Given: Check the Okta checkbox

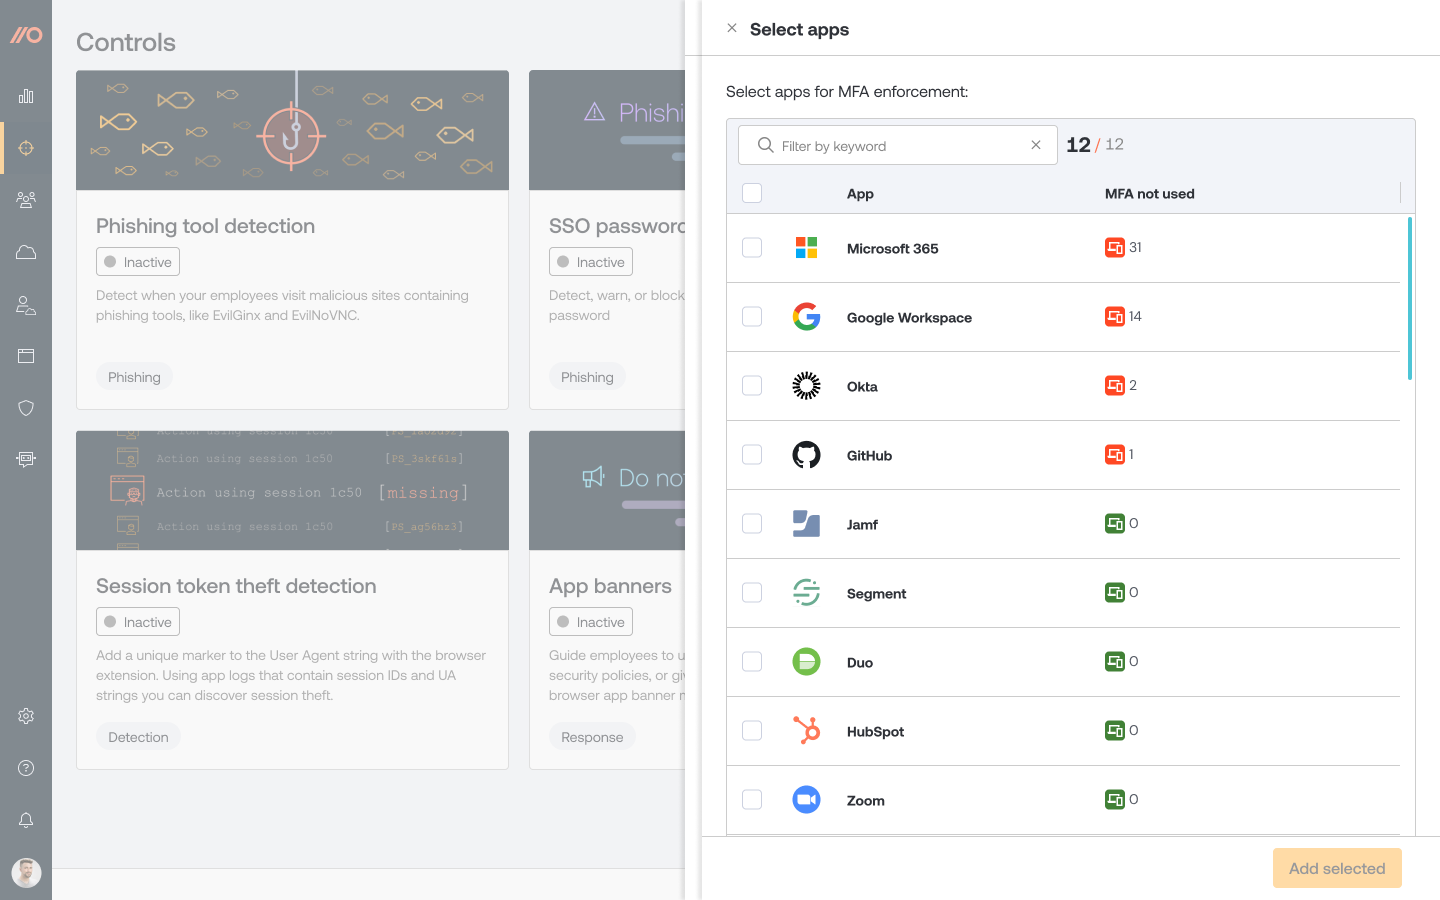Looking at the screenshot, I should click(x=752, y=386).
